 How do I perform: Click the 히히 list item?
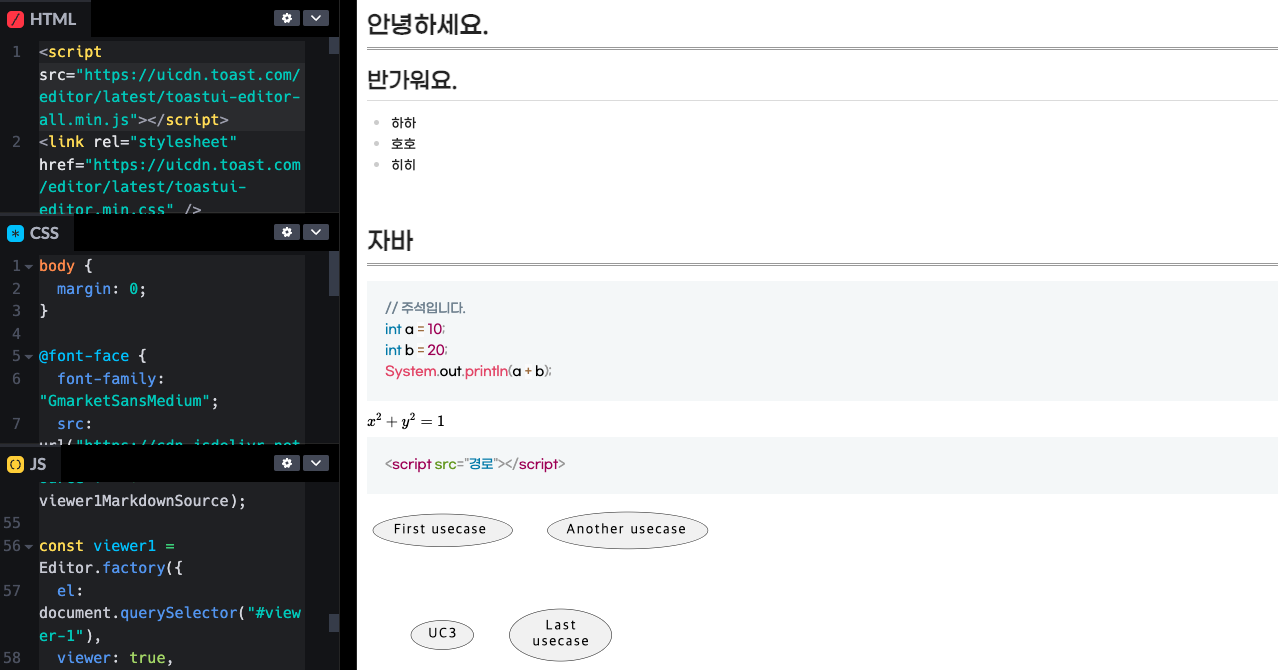pos(403,165)
